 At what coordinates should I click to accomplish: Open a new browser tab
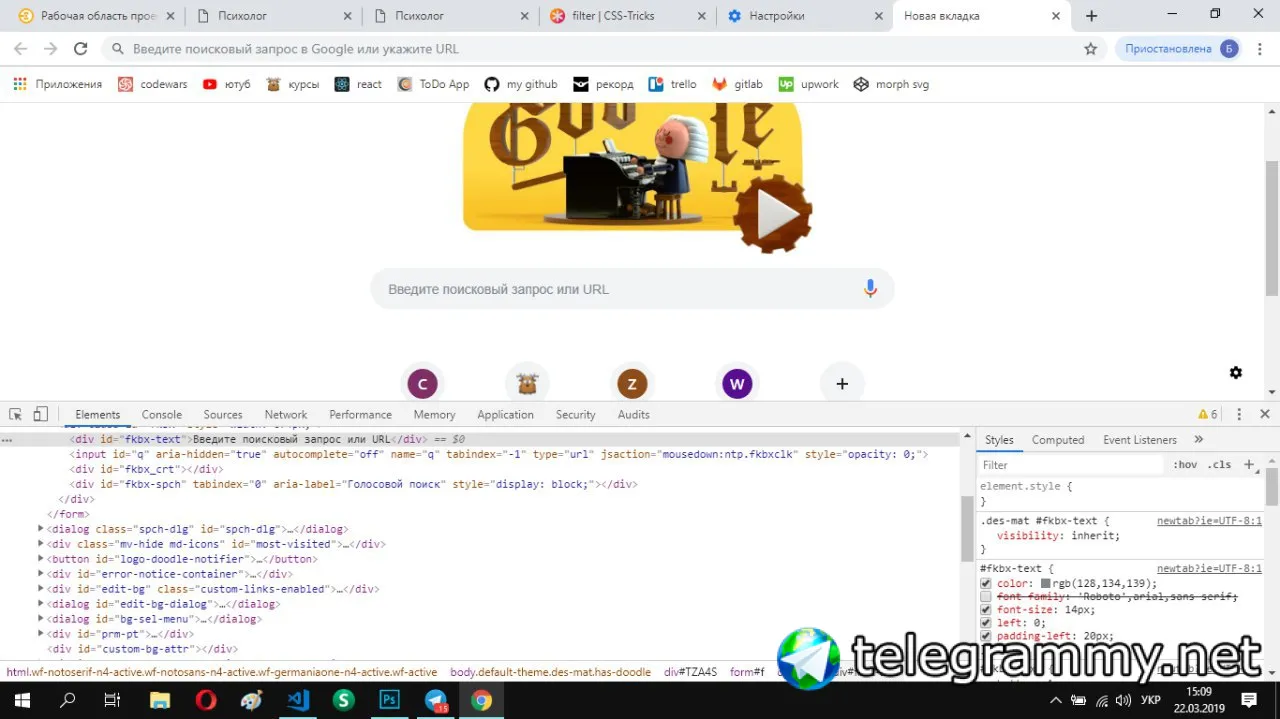tap(1091, 16)
